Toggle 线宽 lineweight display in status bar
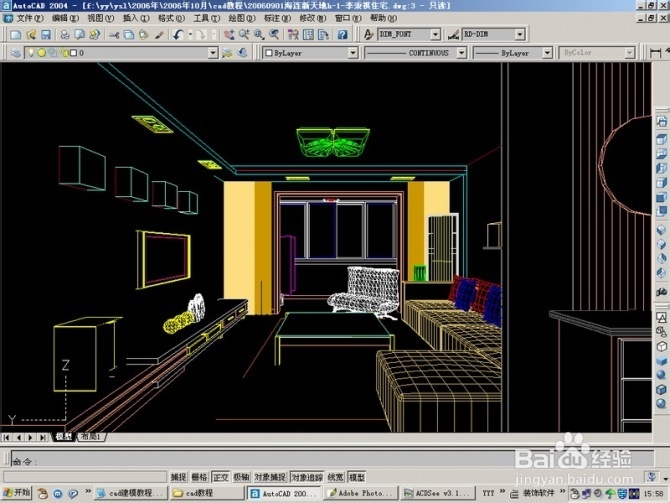 point(335,477)
